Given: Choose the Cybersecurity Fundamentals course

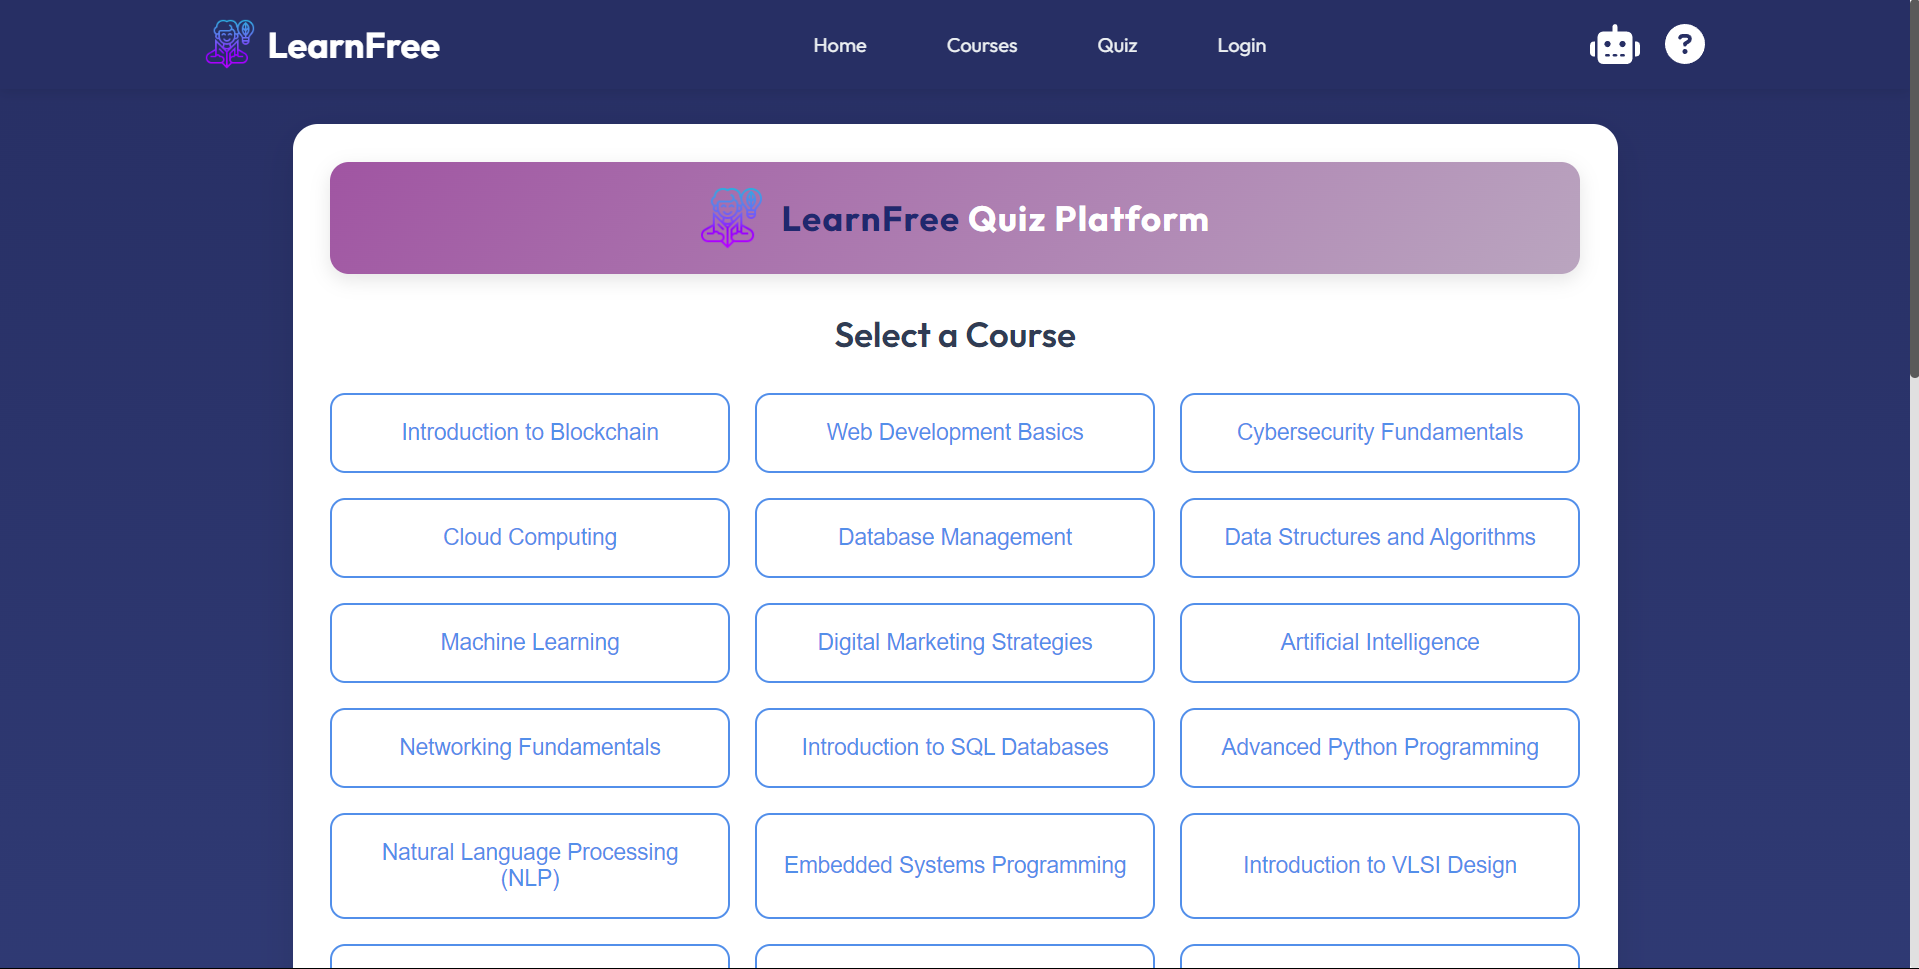Looking at the screenshot, I should pyautogui.click(x=1380, y=433).
